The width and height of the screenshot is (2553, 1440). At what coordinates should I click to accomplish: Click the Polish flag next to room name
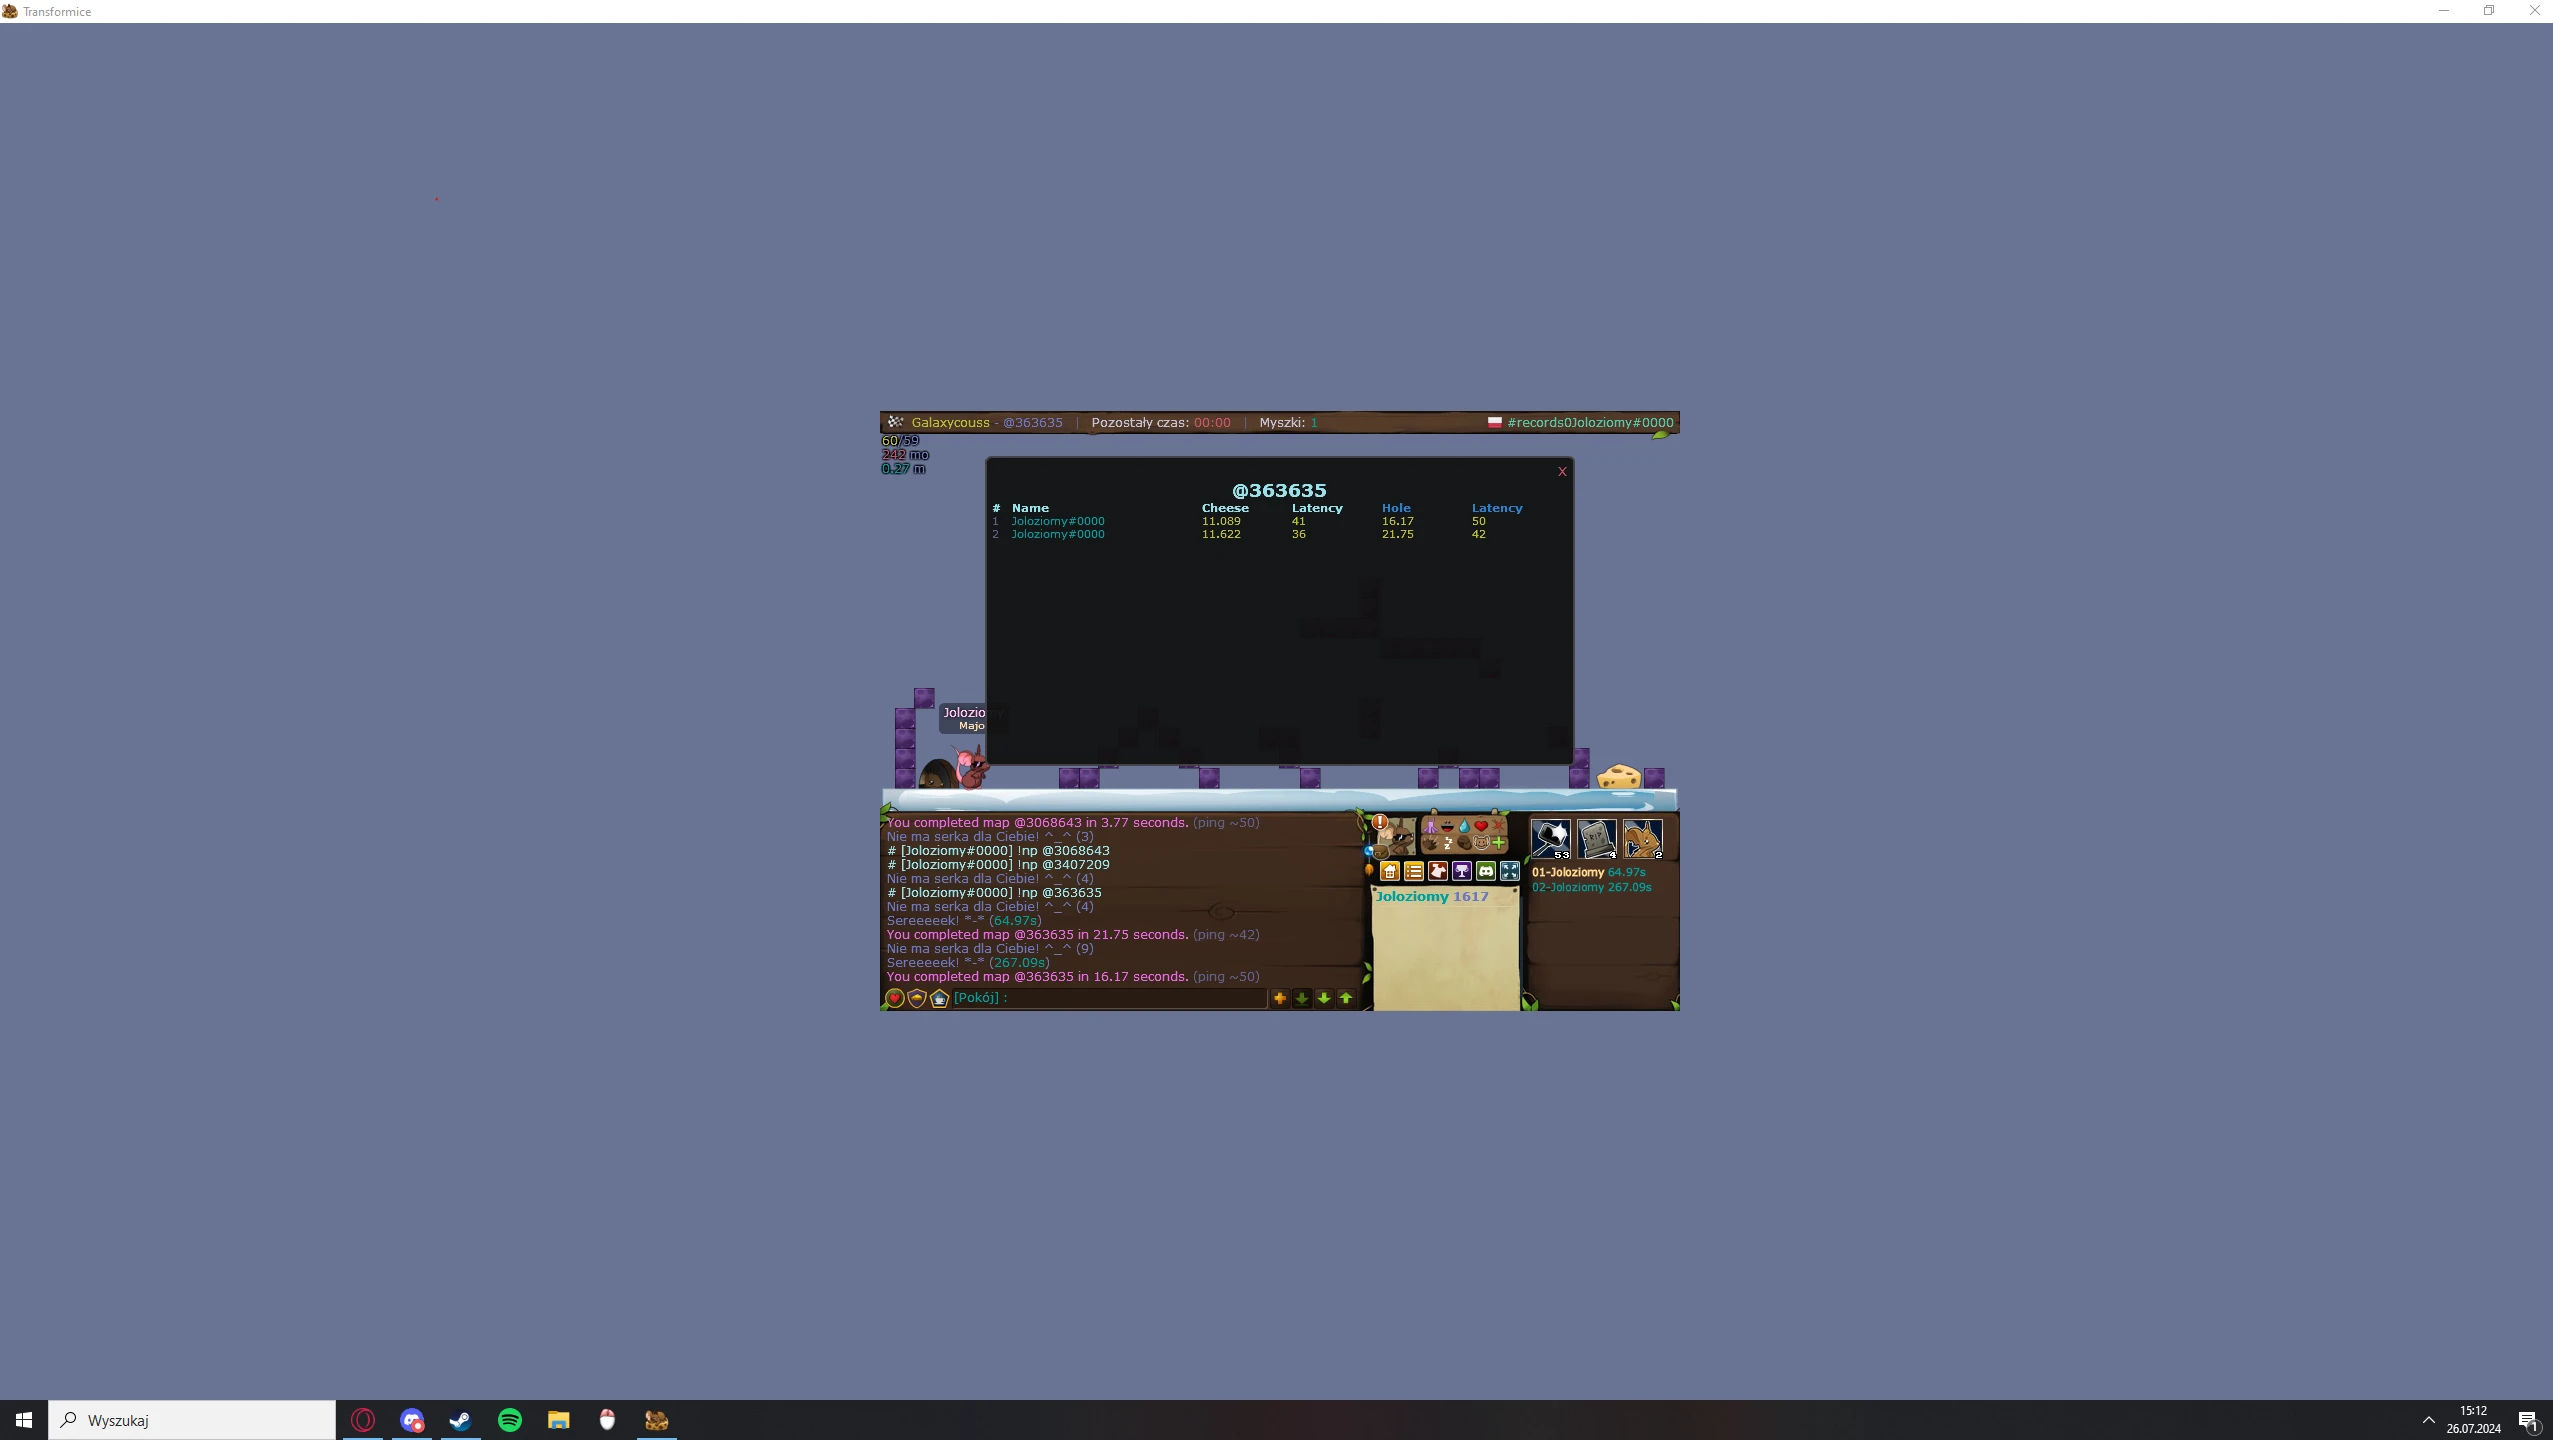point(1494,422)
